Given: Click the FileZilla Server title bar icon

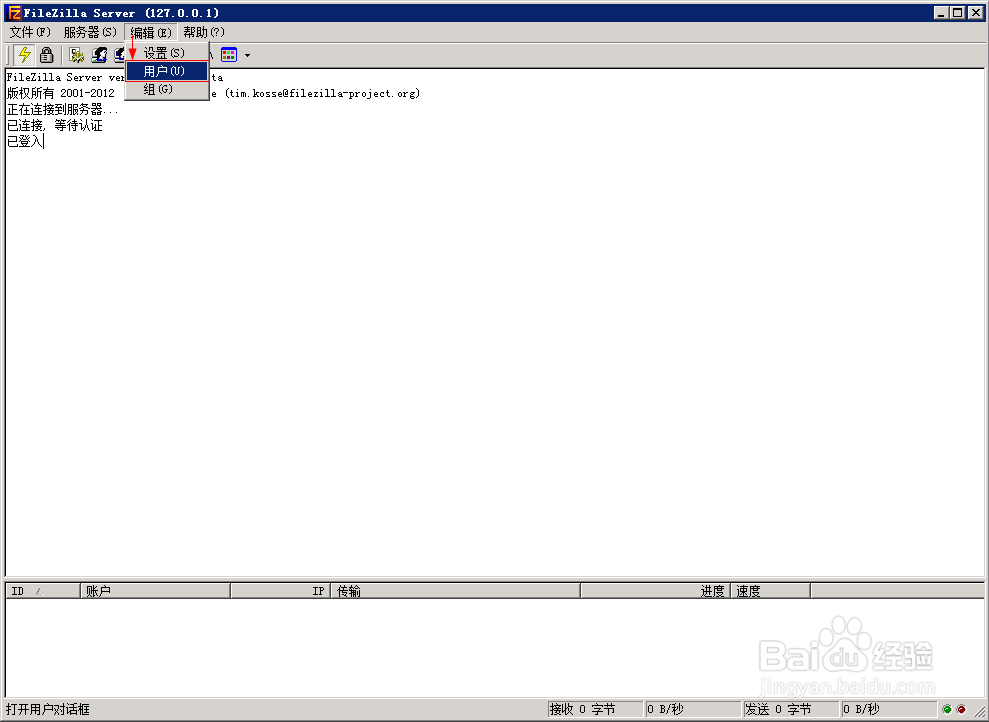Looking at the screenshot, I should 14,13.
